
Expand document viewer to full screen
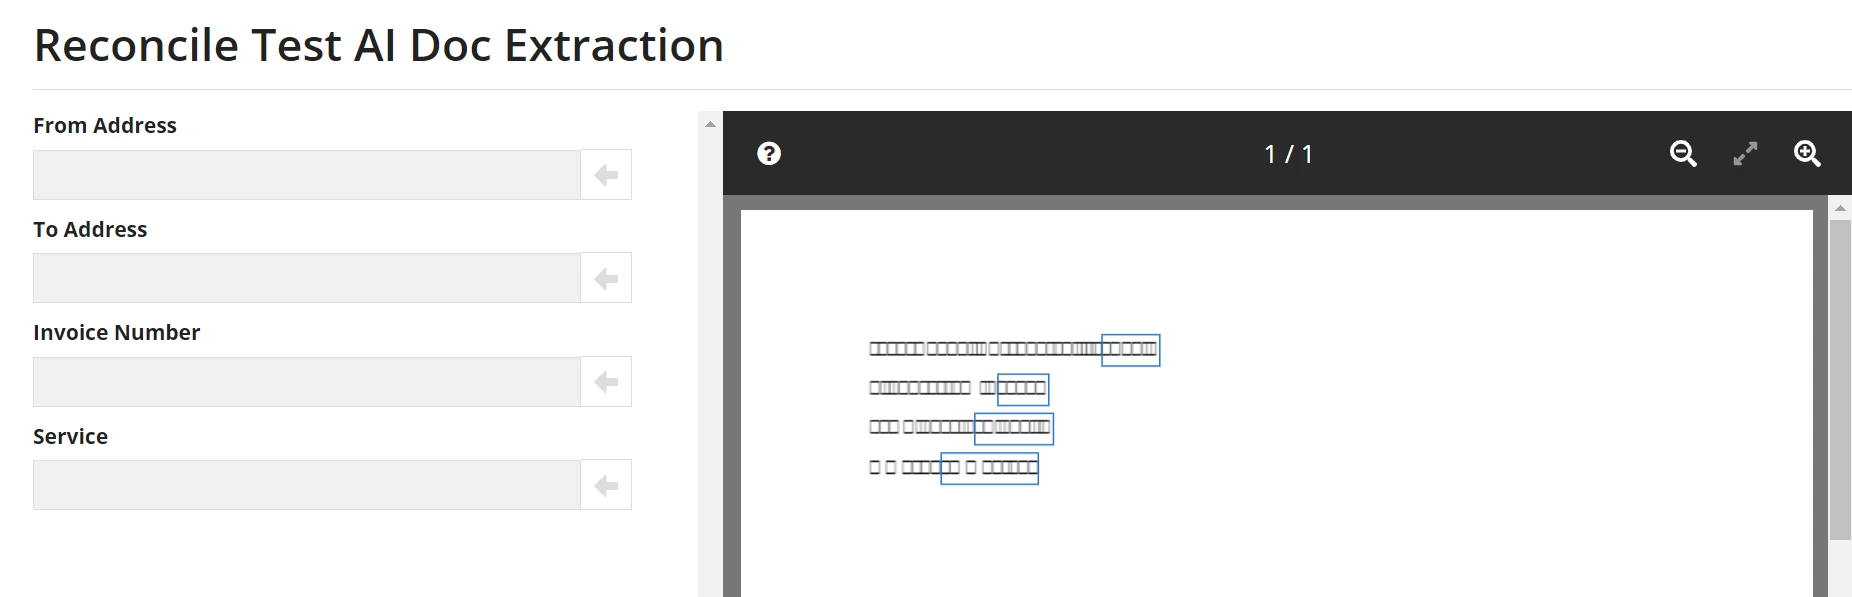(x=1745, y=153)
